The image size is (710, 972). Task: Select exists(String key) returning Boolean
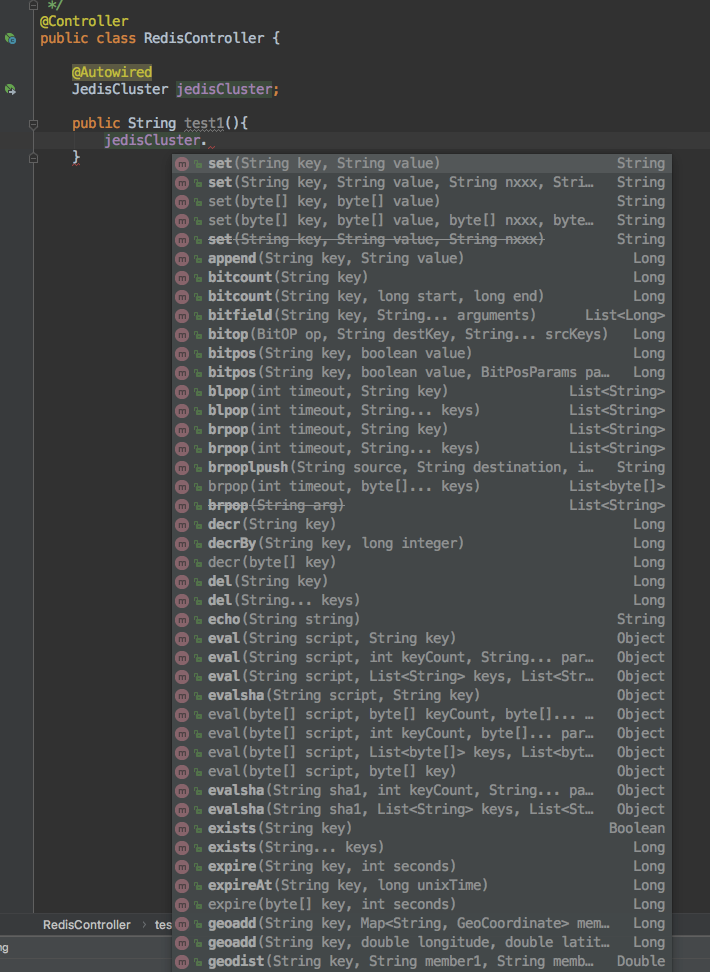422,829
